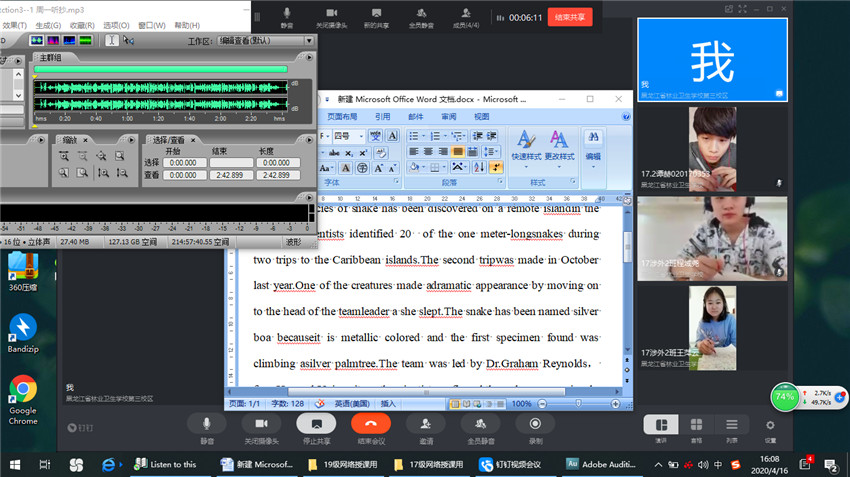Click the empty selection end field
The image size is (850, 477).
coord(231,163)
